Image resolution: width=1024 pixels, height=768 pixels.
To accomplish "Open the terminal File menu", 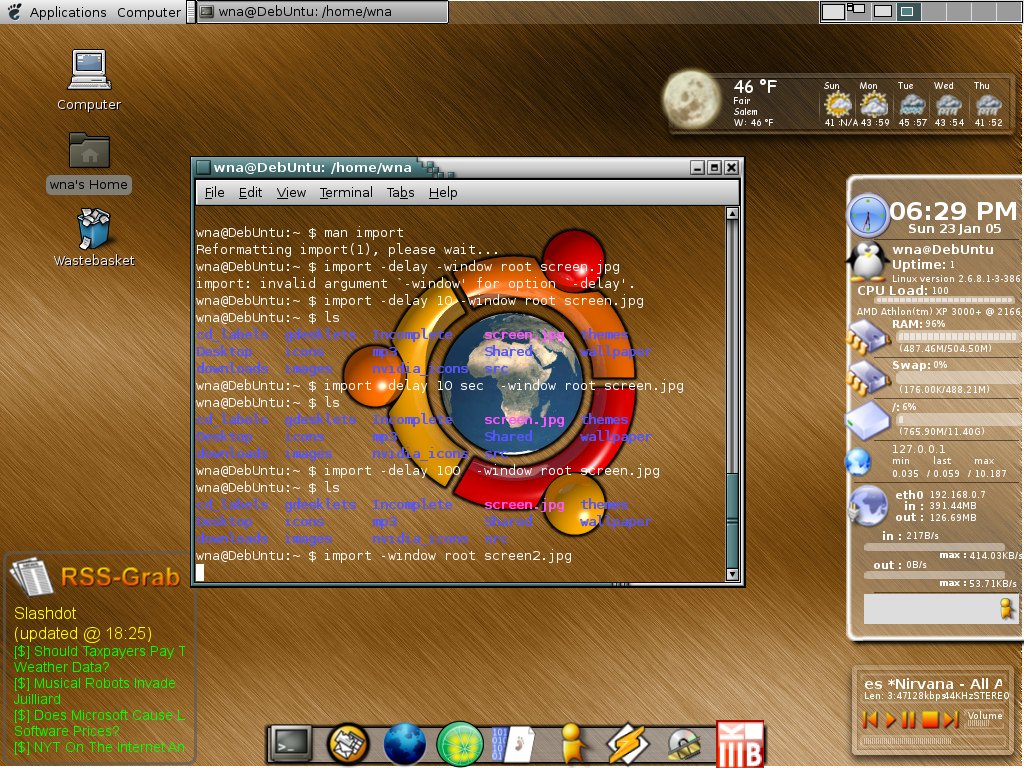I will [214, 193].
